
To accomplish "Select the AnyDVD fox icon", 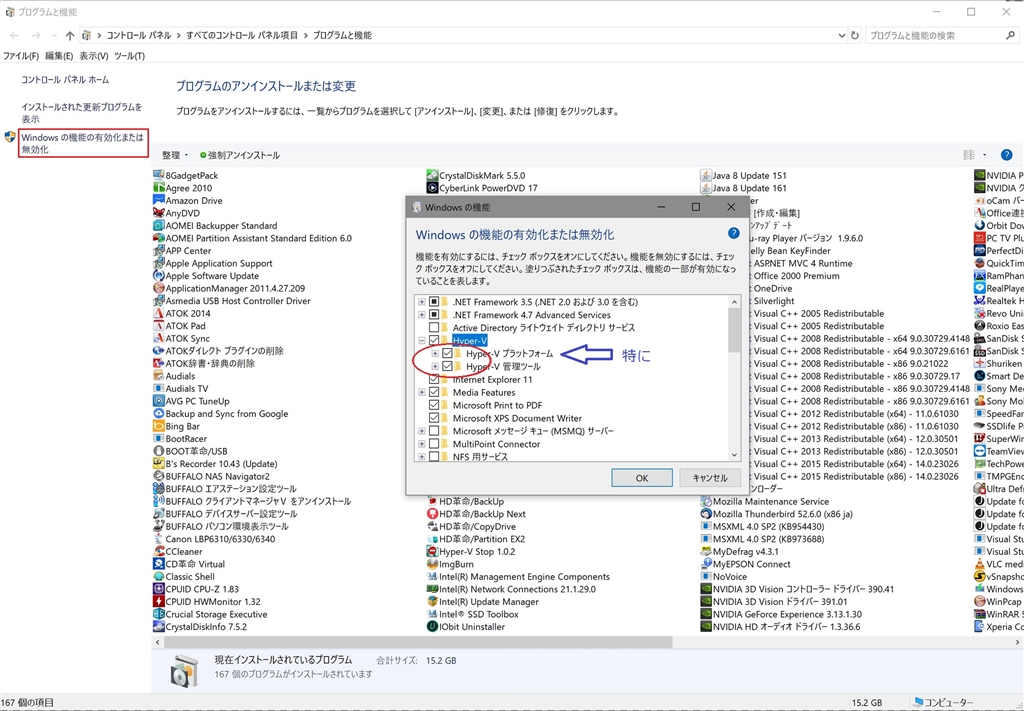I will (158, 213).
